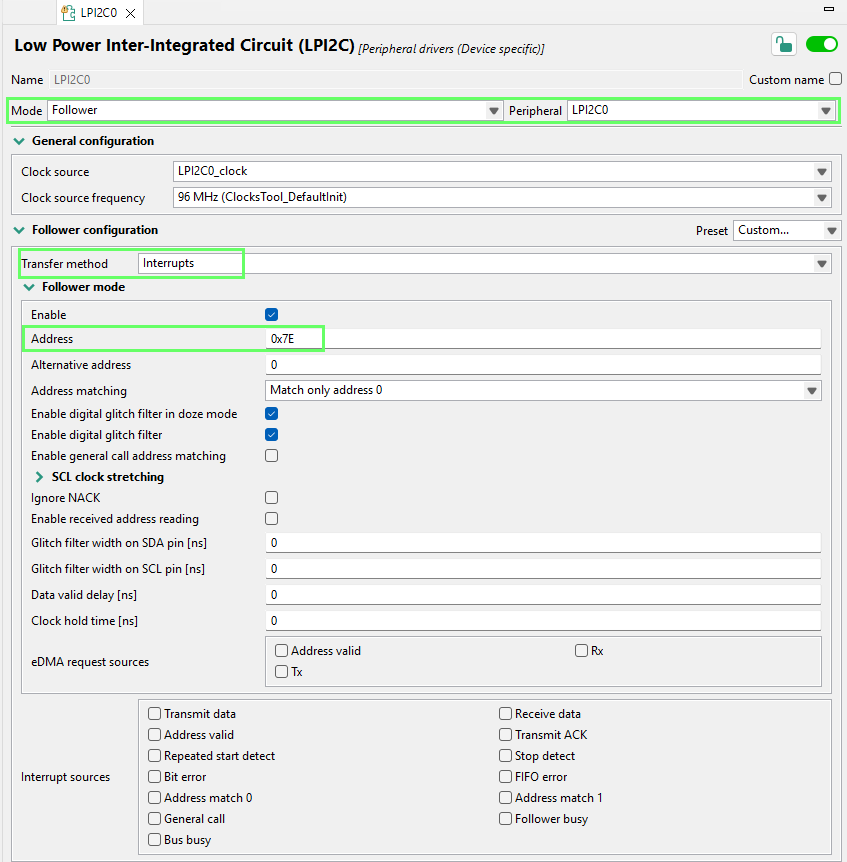Click the Name field showing LPI2C0
The image size is (847, 862).
click(396, 80)
